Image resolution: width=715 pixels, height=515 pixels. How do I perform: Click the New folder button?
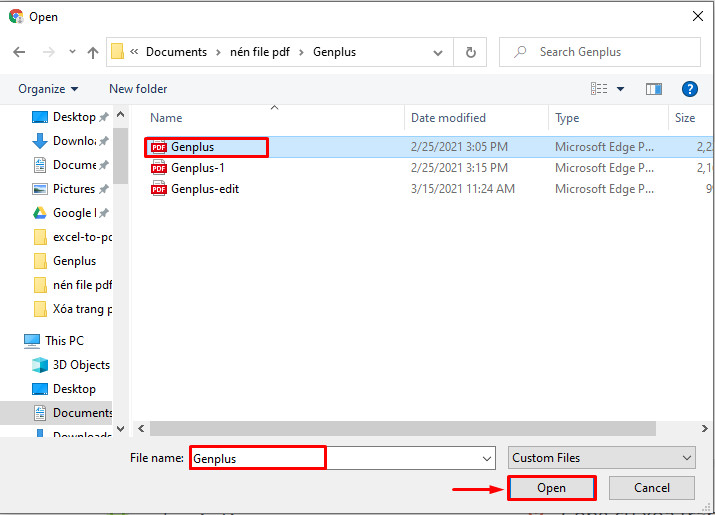coord(138,89)
